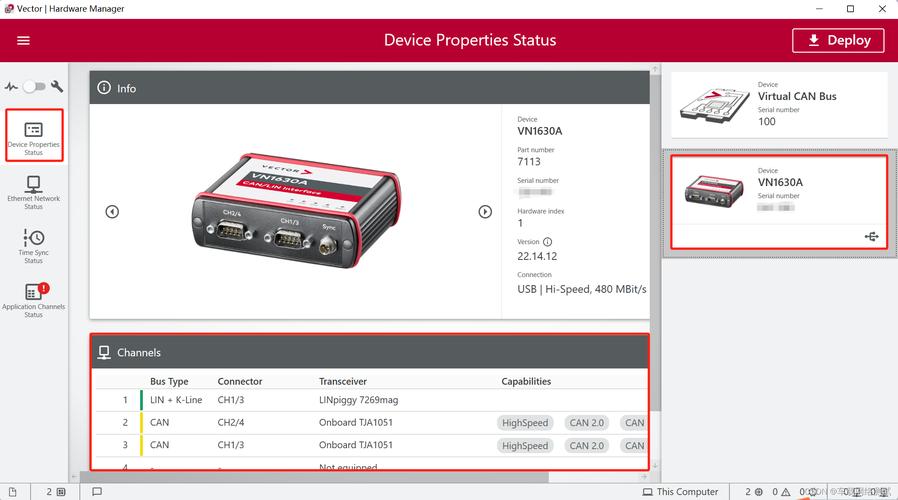Click the pulse status mode icon

tap(12, 87)
